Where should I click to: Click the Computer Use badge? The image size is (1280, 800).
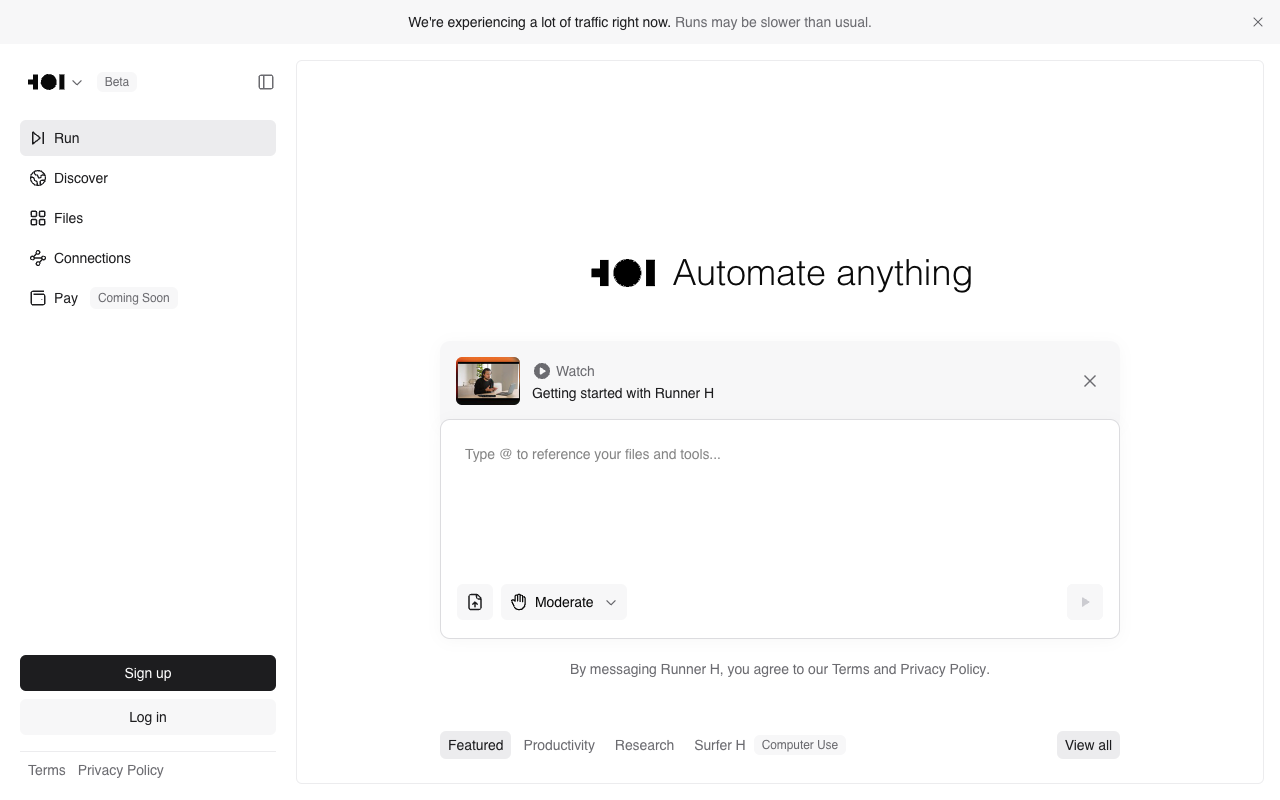pos(800,745)
